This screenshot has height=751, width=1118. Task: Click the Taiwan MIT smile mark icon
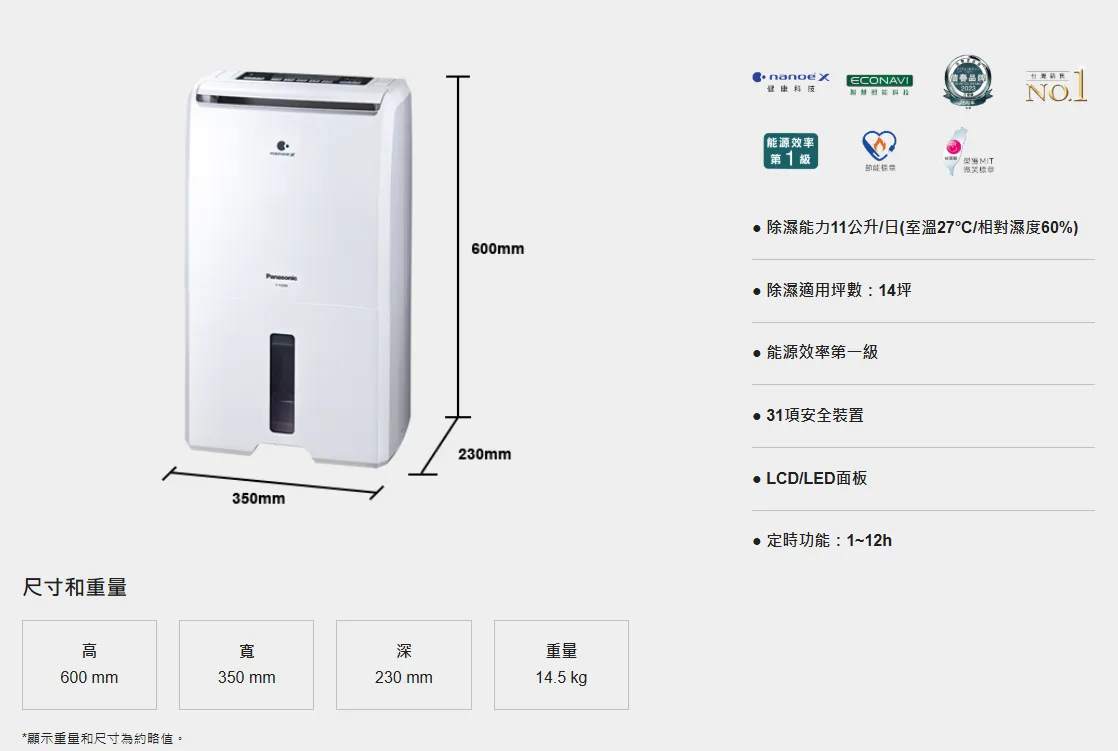[x=968, y=152]
